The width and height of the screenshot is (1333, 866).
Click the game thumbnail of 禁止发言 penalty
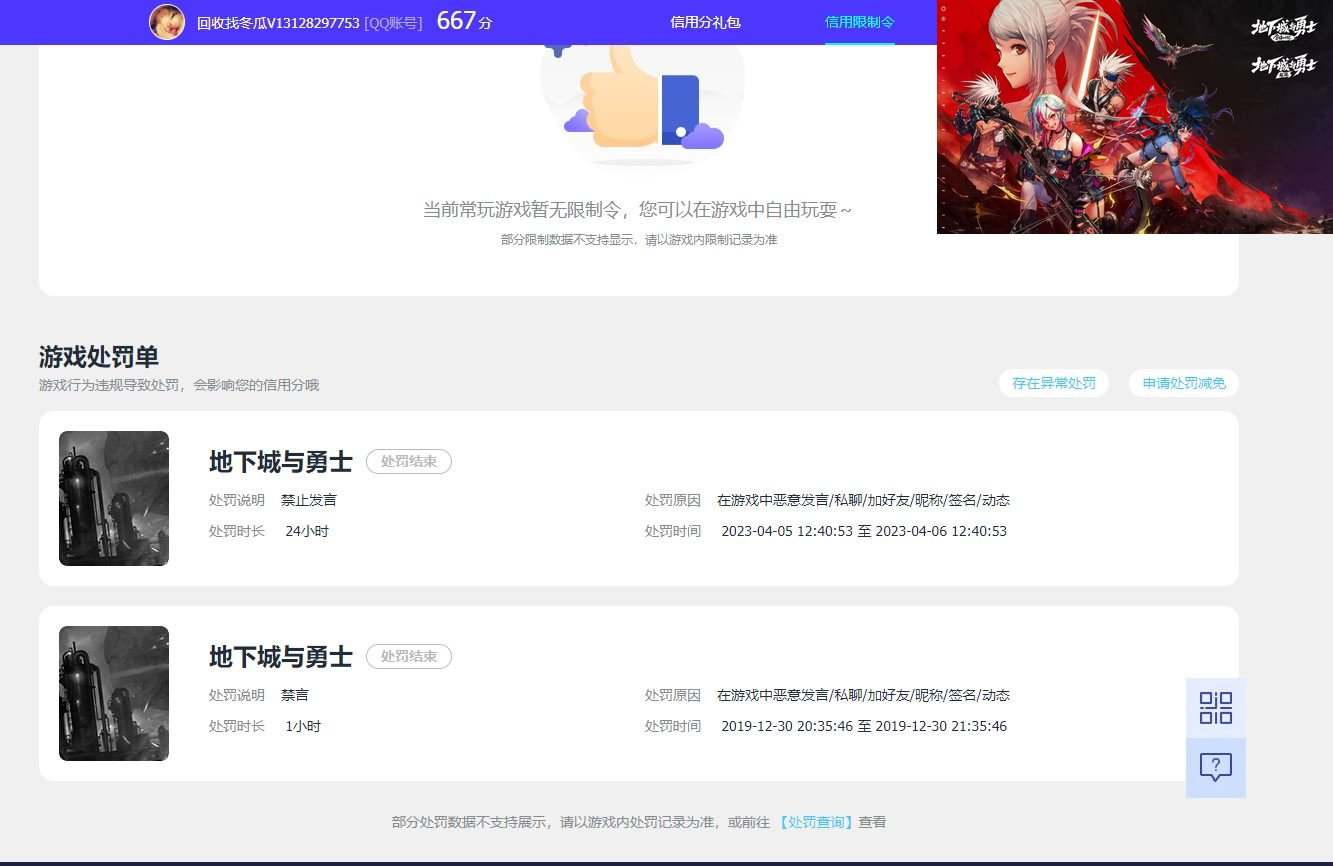pos(114,498)
